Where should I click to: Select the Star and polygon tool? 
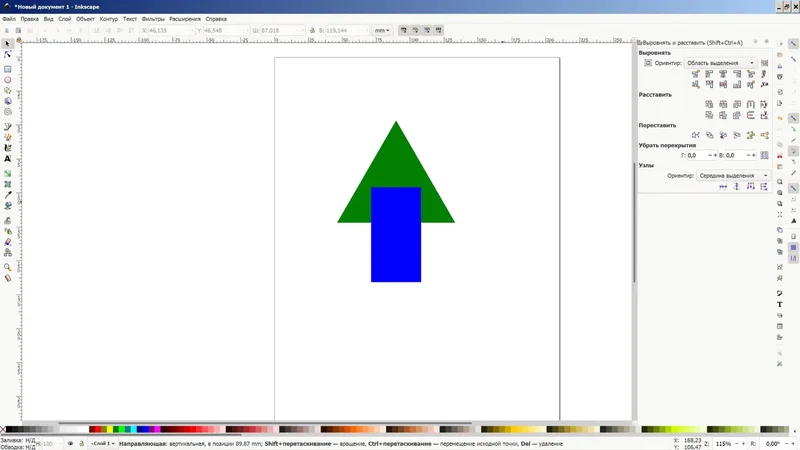pos(8,90)
